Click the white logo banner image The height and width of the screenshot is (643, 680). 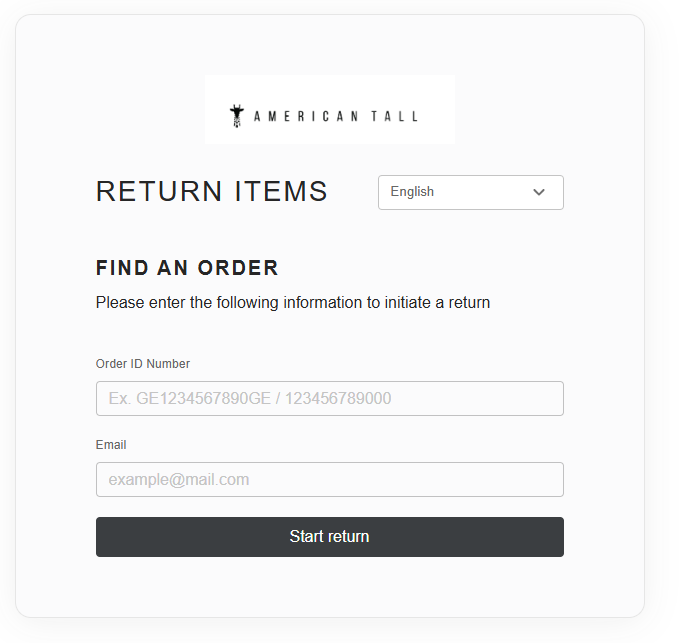click(330, 109)
